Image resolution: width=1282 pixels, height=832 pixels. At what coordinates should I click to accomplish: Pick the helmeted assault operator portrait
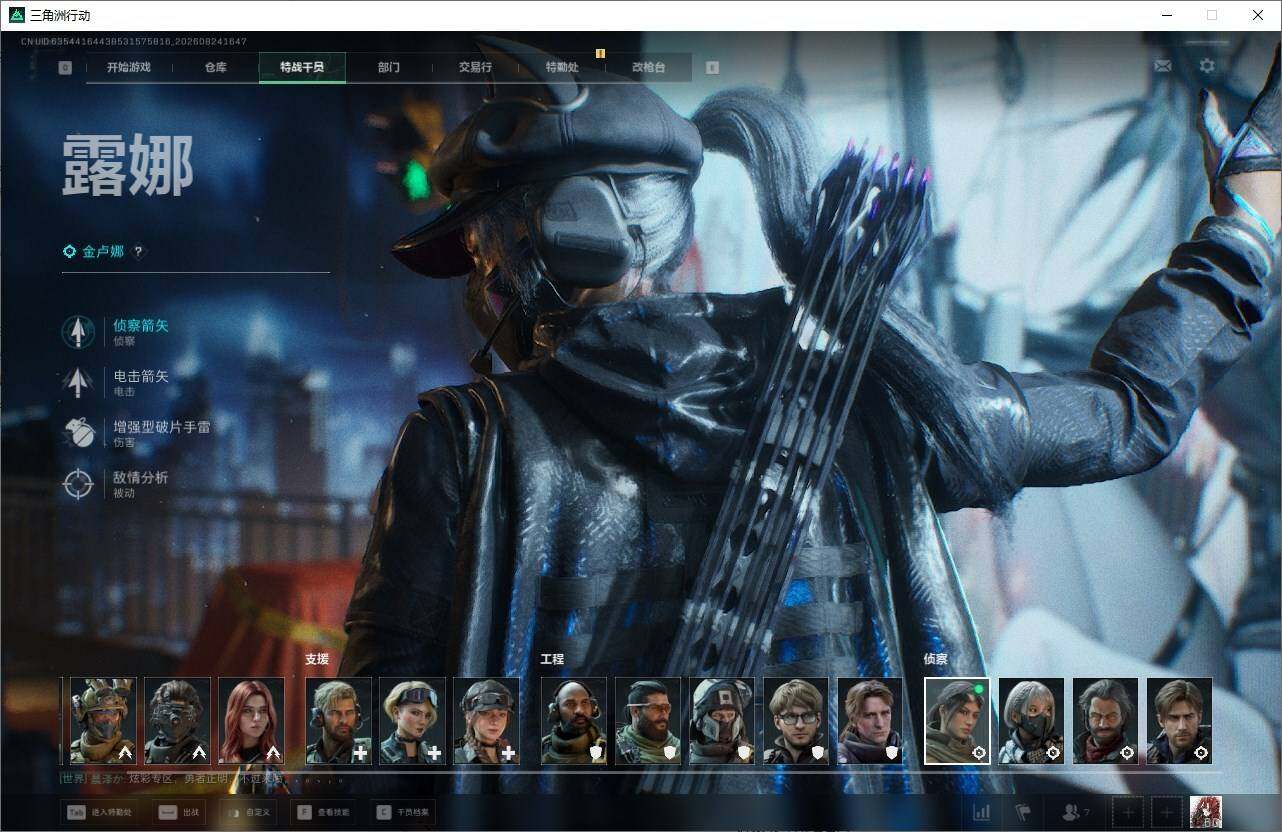pyautogui.click(x=103, y=721)
